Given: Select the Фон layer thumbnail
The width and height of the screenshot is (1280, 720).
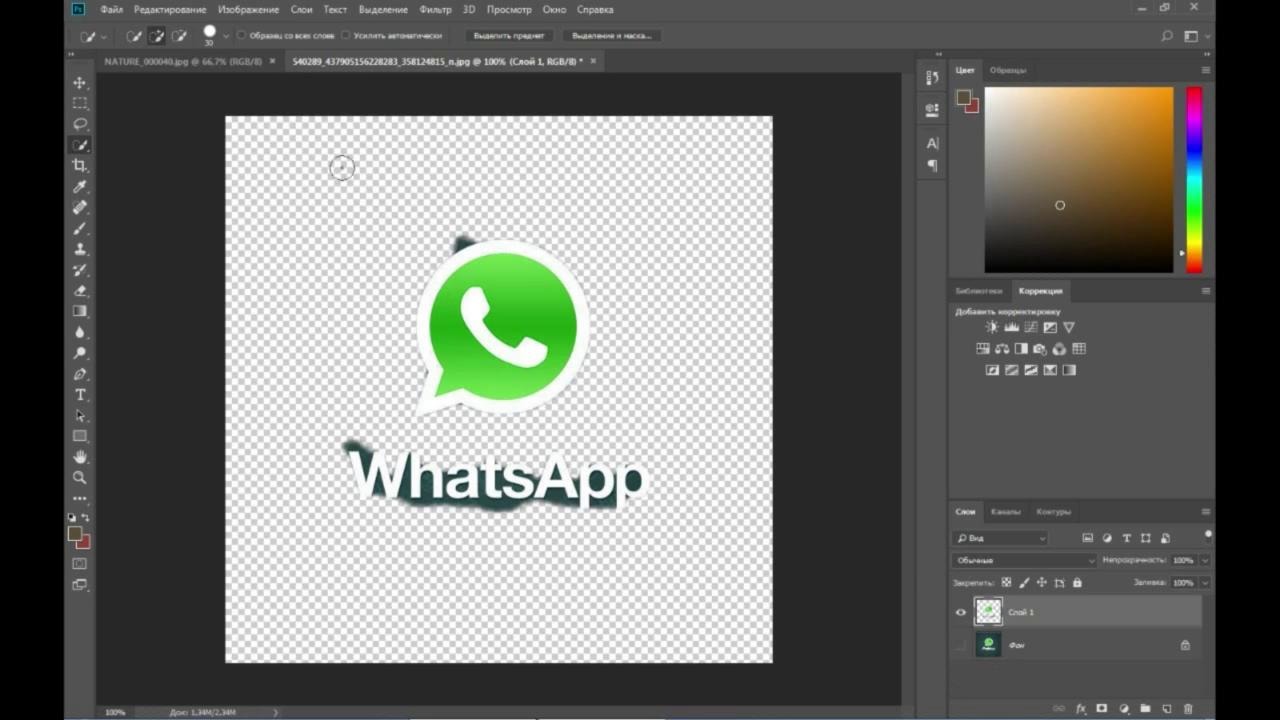Looking at the screenshot, I should point(988,645).
